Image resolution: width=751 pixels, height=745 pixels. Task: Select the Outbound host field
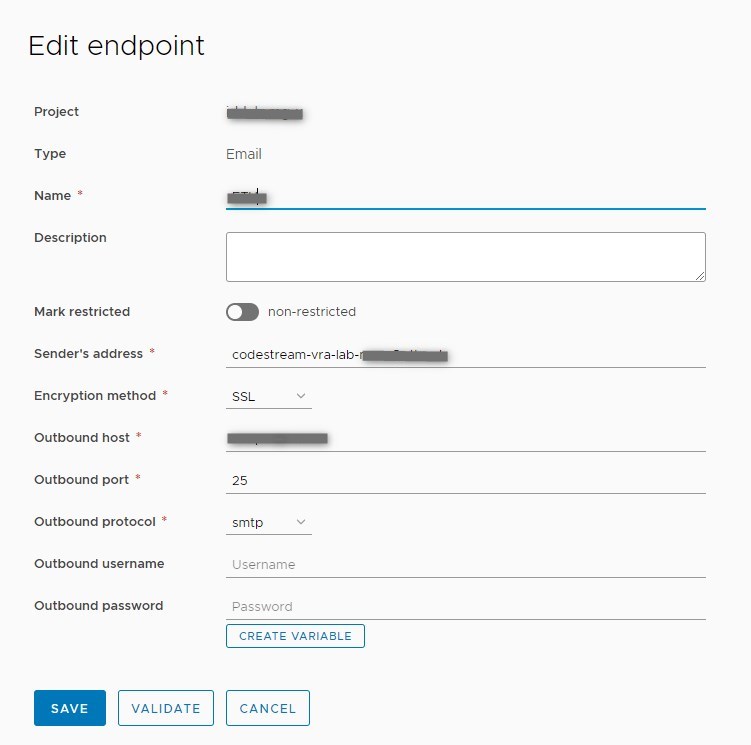point(465,439)
